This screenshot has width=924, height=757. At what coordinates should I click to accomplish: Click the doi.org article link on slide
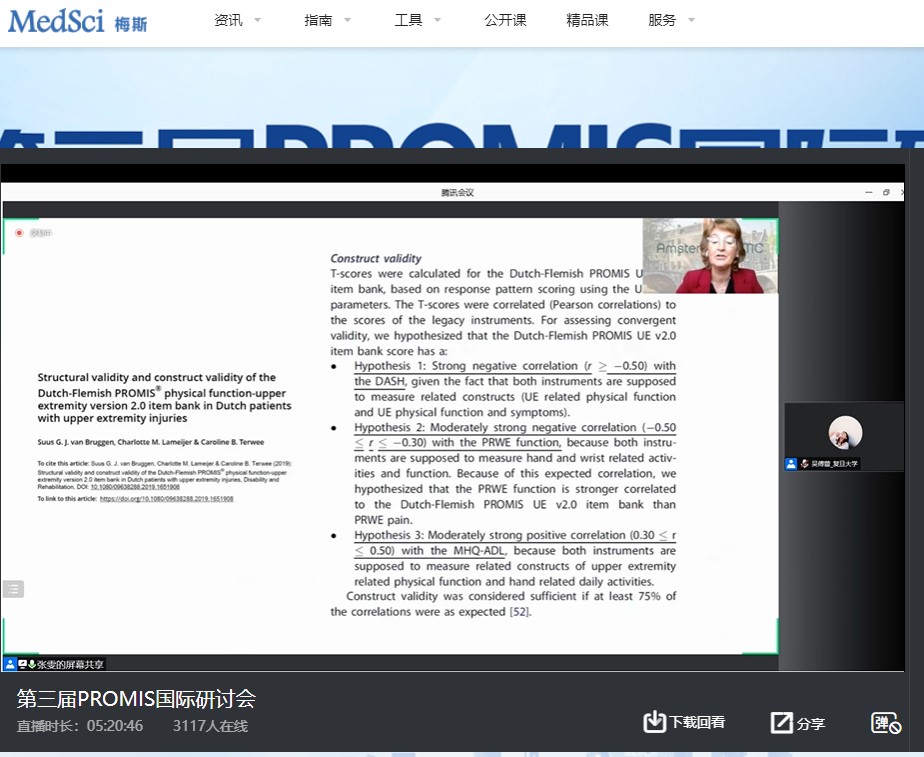point(166,498)
